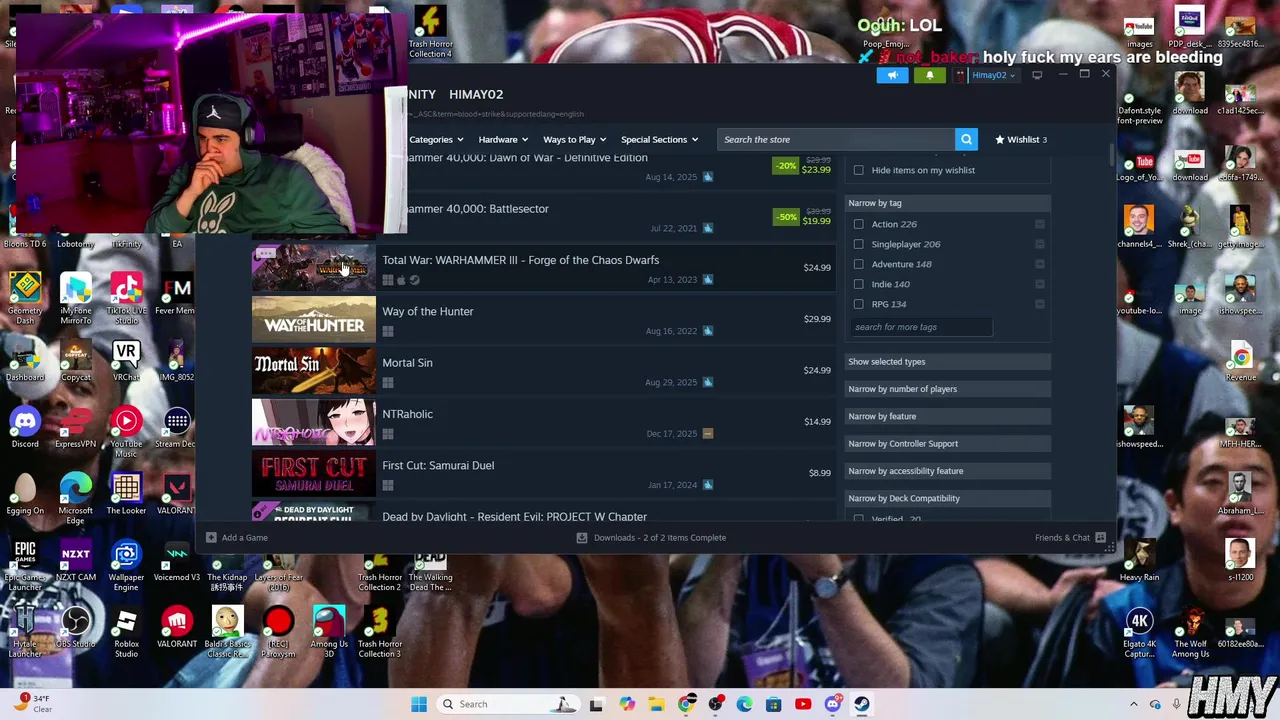Open the HIMAY02 profile tab

(x=476, y=94)
